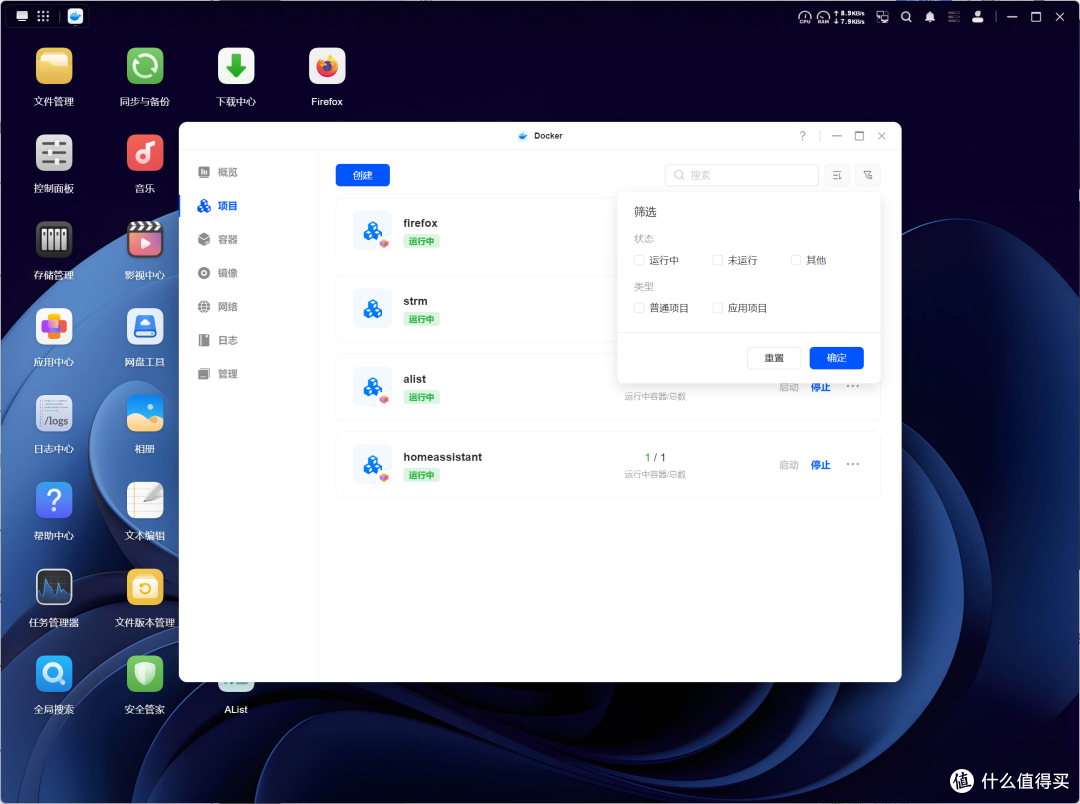Open the 全局搜索 desktop icon
This screenshot has width=1080, height=804.
tap(54, 674)
